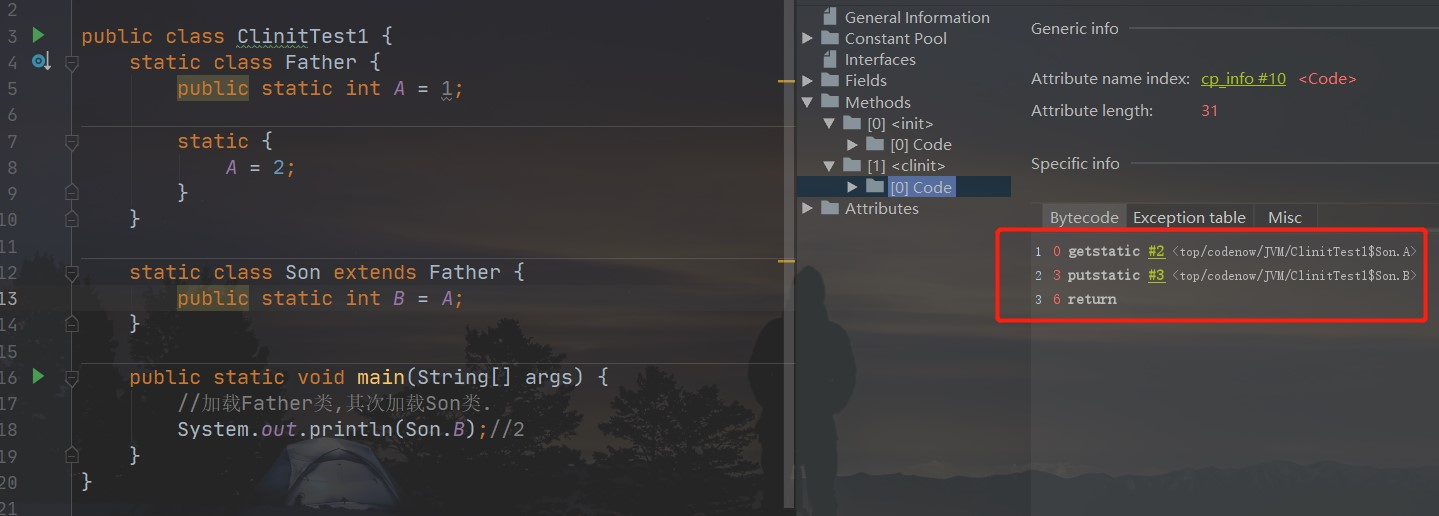
Task: Select [0] <init> method item
Action: 900,124
